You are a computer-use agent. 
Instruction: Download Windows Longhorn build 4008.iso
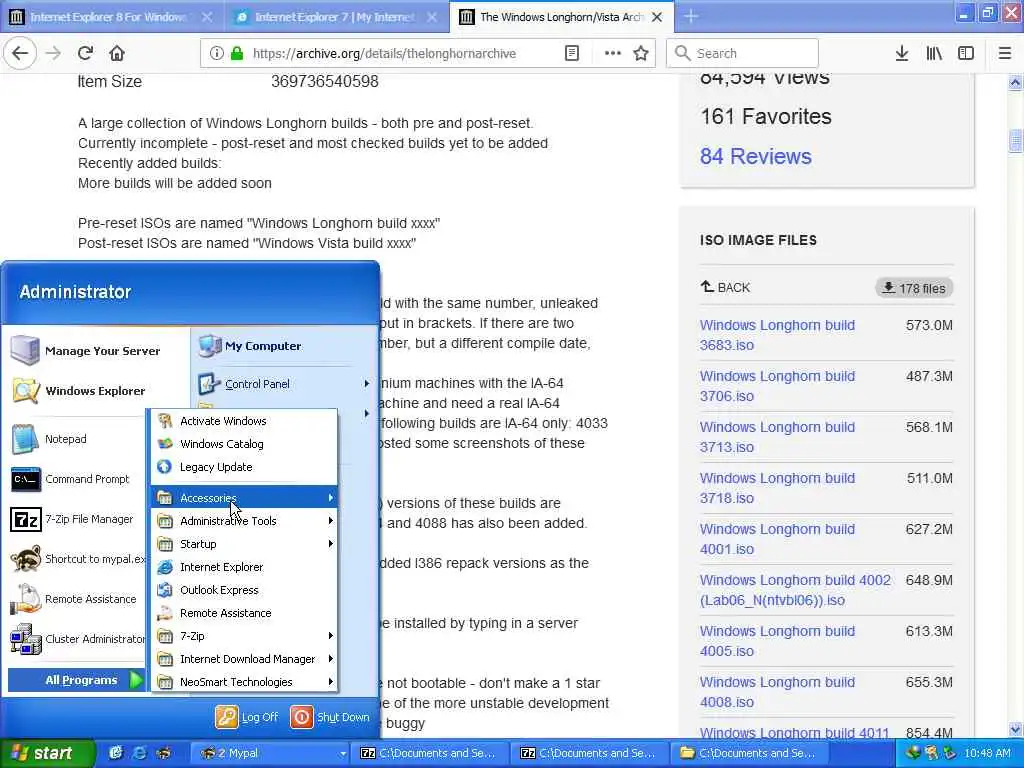coord(777,692)
